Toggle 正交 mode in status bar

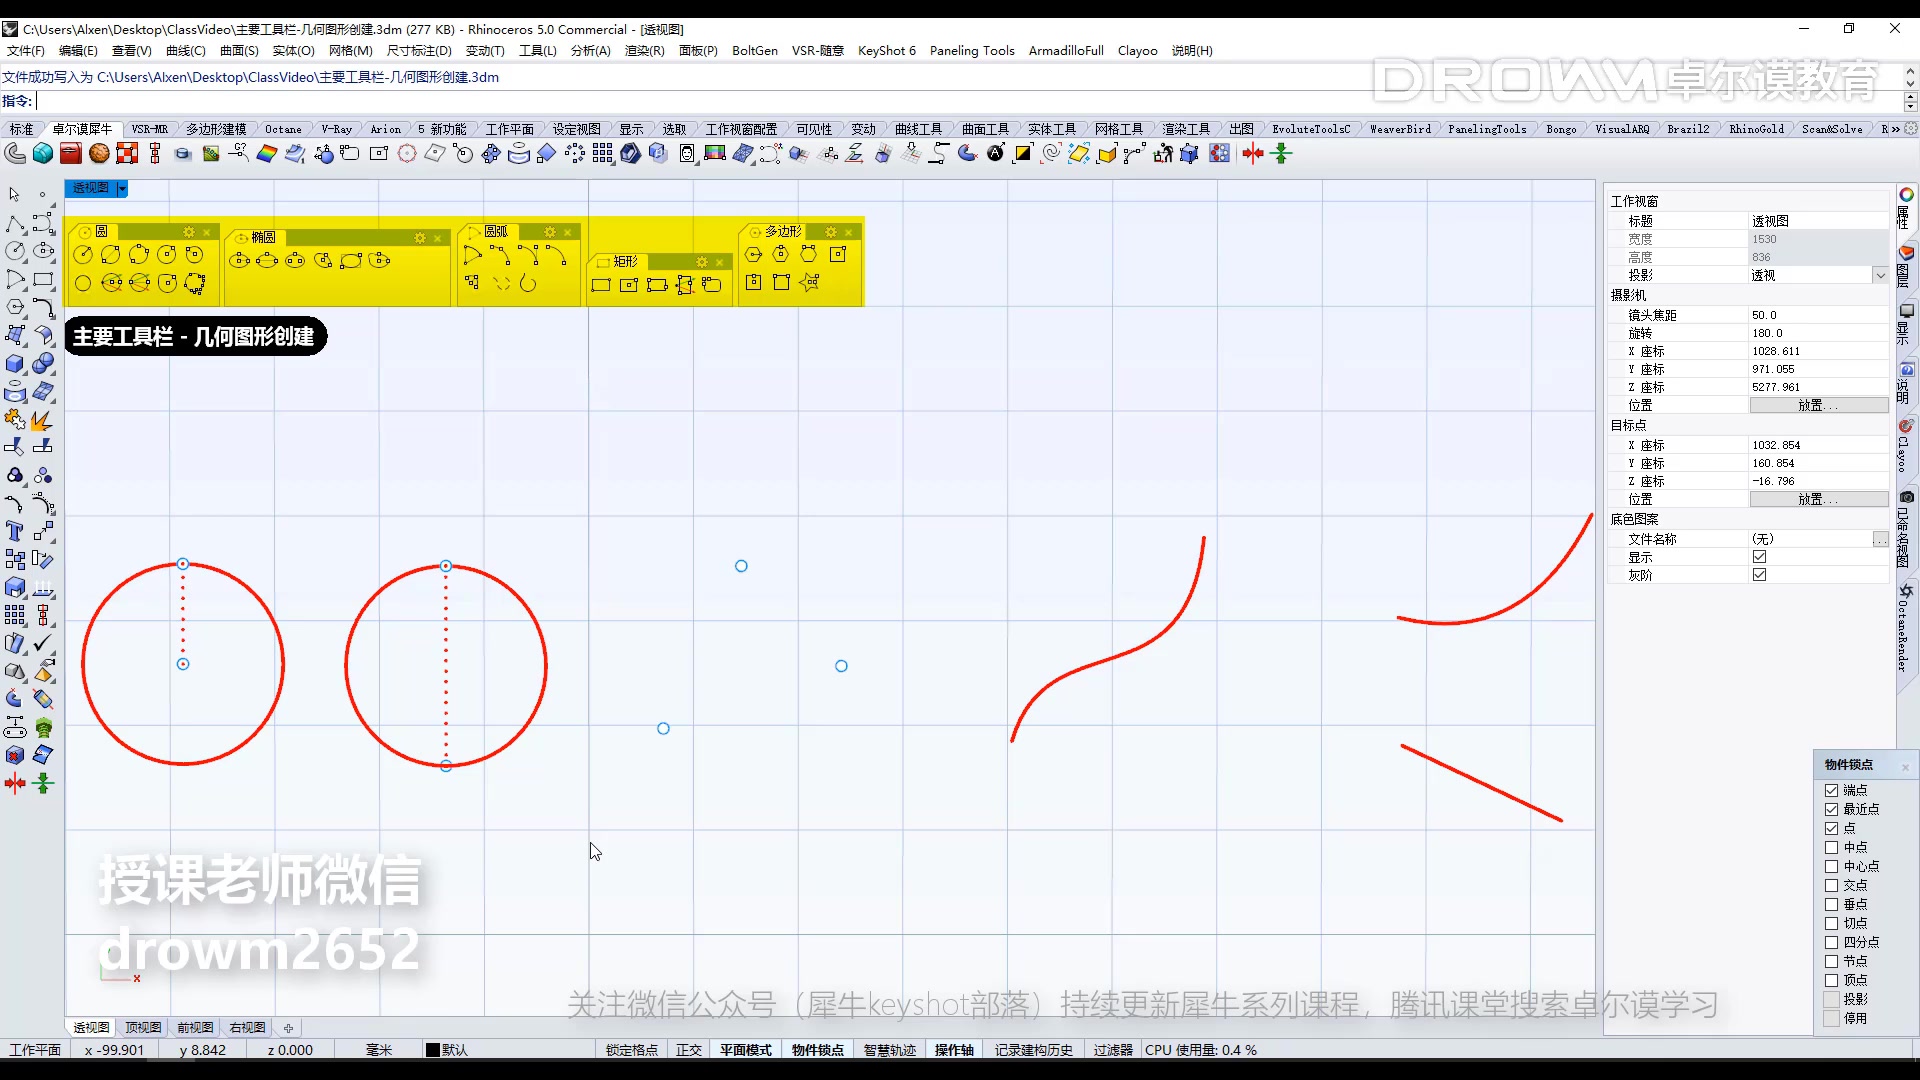(x=688, y=1050)
